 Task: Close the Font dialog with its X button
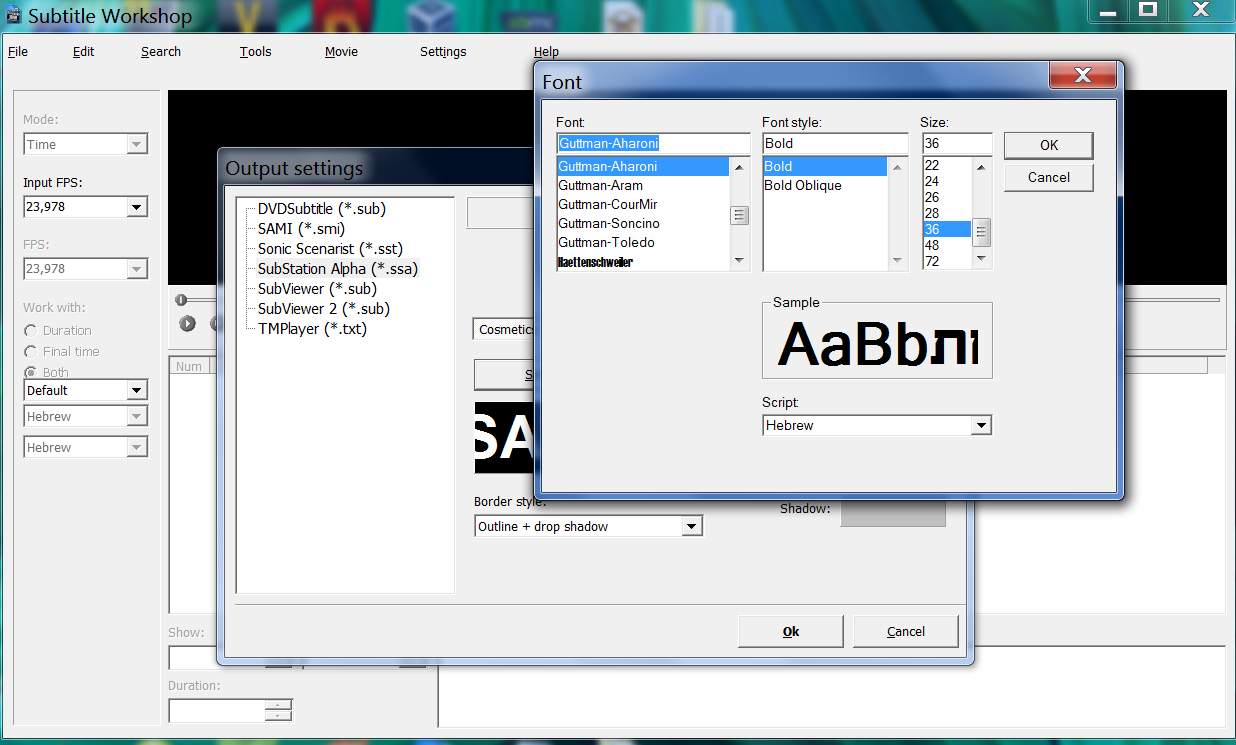click(1083, 76)
